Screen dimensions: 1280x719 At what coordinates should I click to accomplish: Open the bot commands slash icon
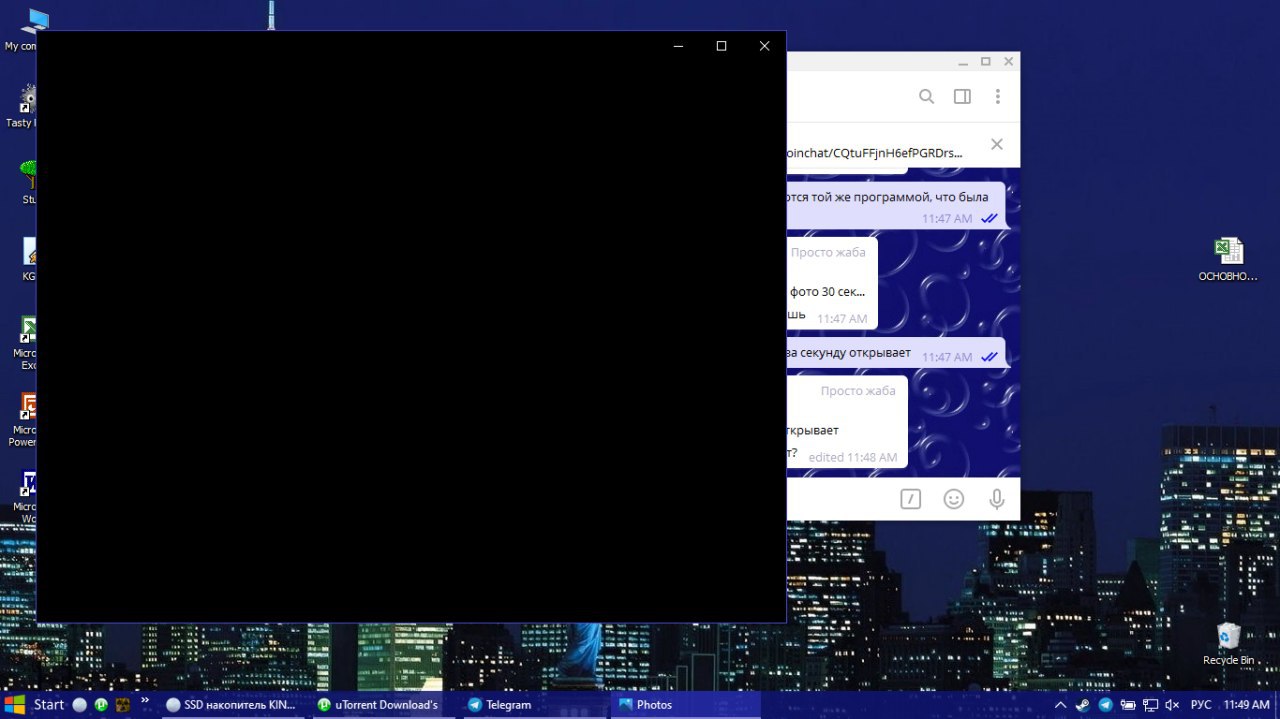click(x=910, y=499)
